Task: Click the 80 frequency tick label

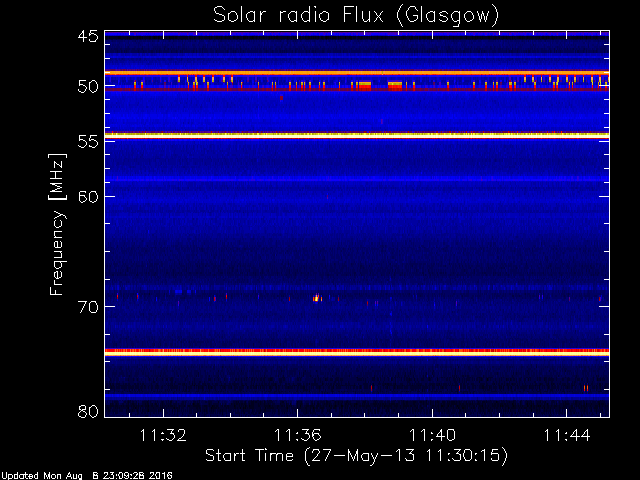Action: [x=88, y=411]
